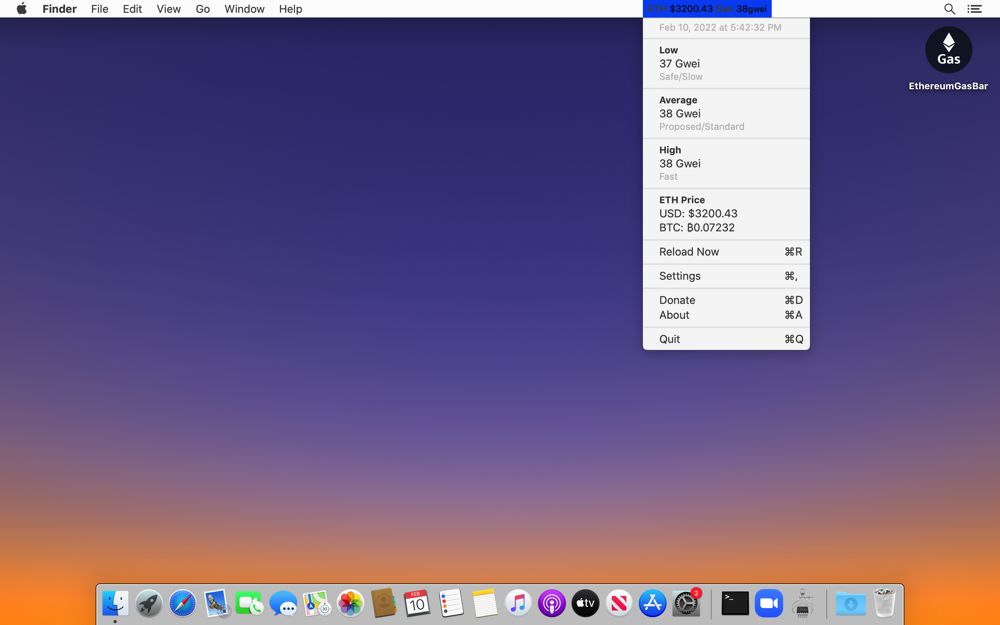Open Notes from the dock
The height and width of the screenshot is (625, 1000).
485,603
